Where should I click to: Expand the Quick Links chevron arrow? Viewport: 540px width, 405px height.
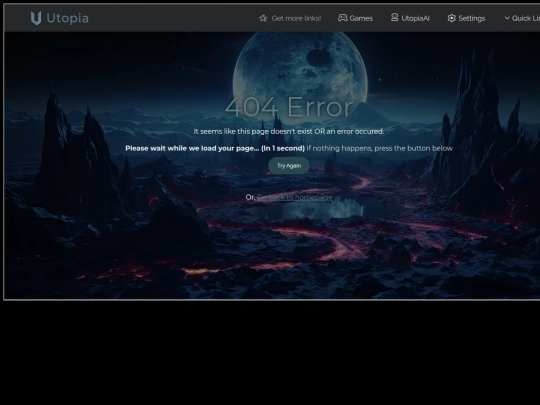coord(507,18)
